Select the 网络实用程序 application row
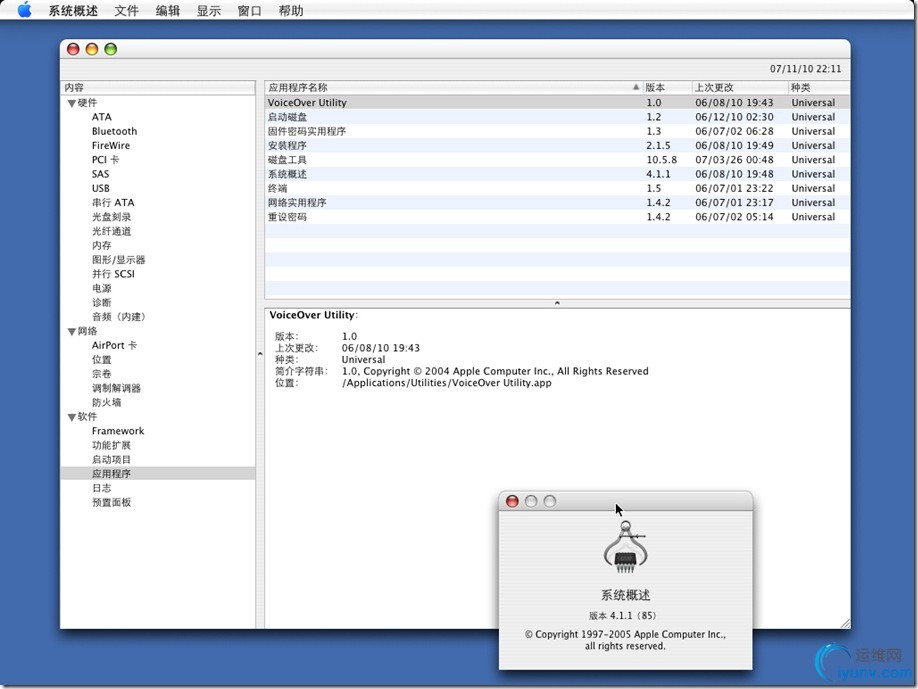The image size is (918, 689). click(x=557, y=203)
